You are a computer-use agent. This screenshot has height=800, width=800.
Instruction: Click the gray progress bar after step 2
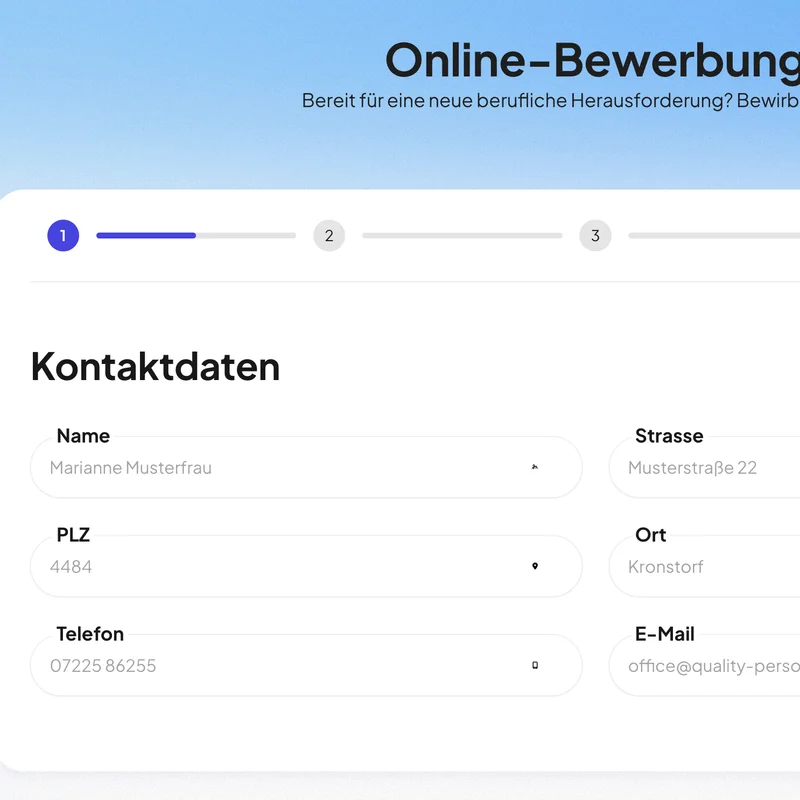(x=462, y=235)
